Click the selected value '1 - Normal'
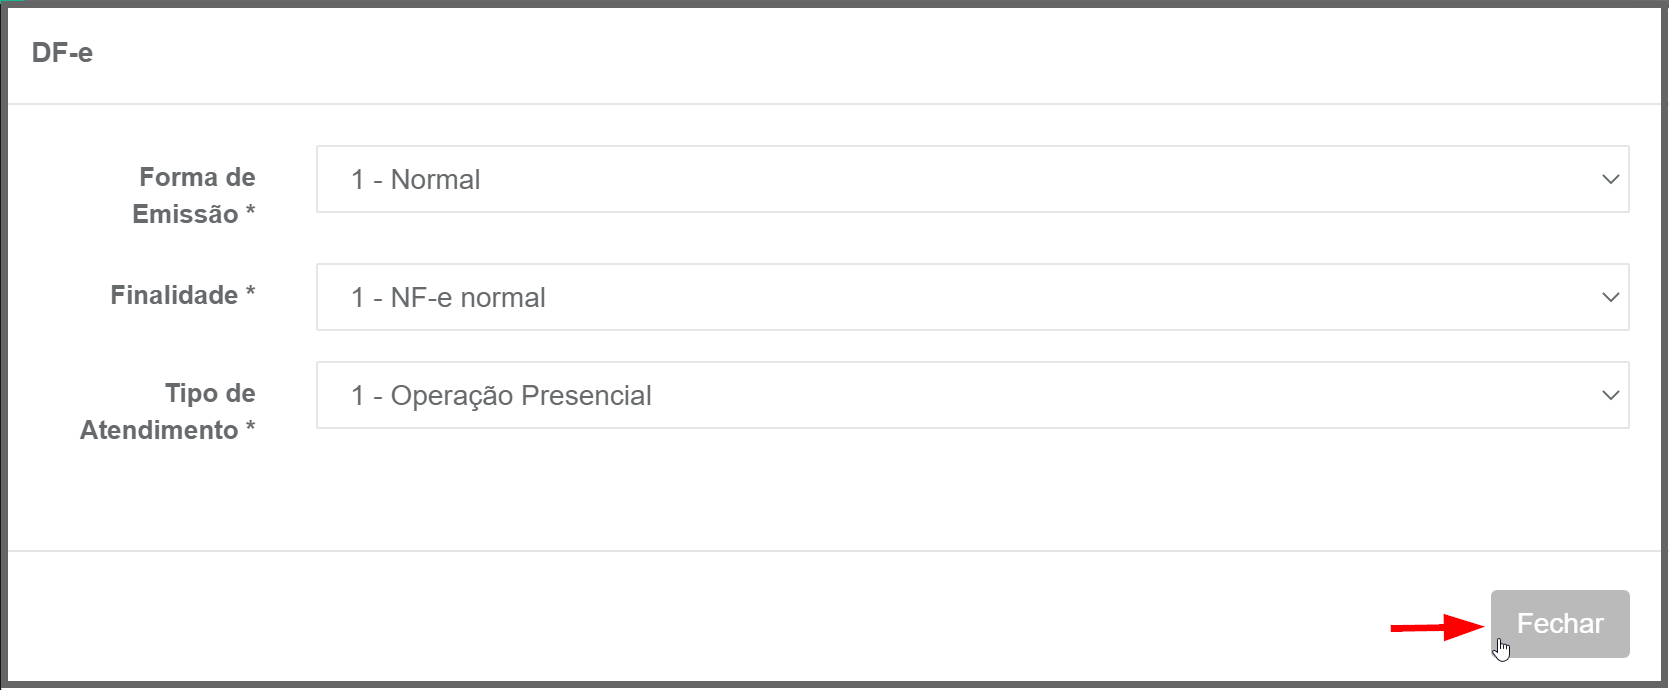This screenshot has width=1669, height=690. (415, 180)
